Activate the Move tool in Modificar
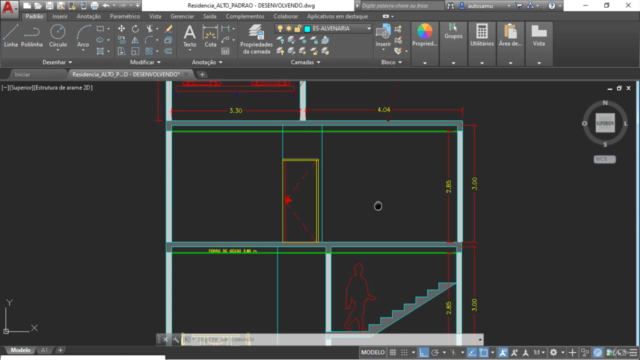The image size is (640, 360). 122,29
